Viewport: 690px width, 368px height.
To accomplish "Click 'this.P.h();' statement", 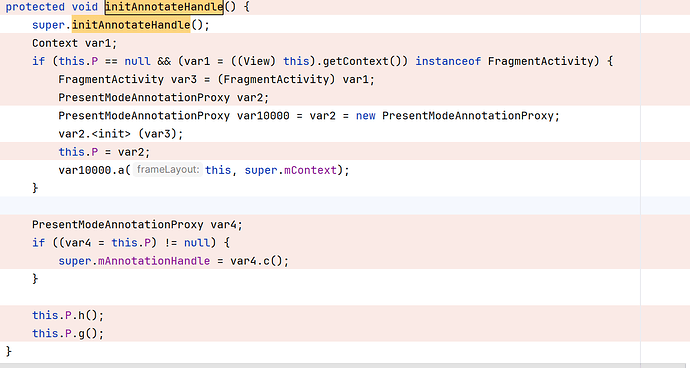I will pyautogui.click(x=68, y=315).
